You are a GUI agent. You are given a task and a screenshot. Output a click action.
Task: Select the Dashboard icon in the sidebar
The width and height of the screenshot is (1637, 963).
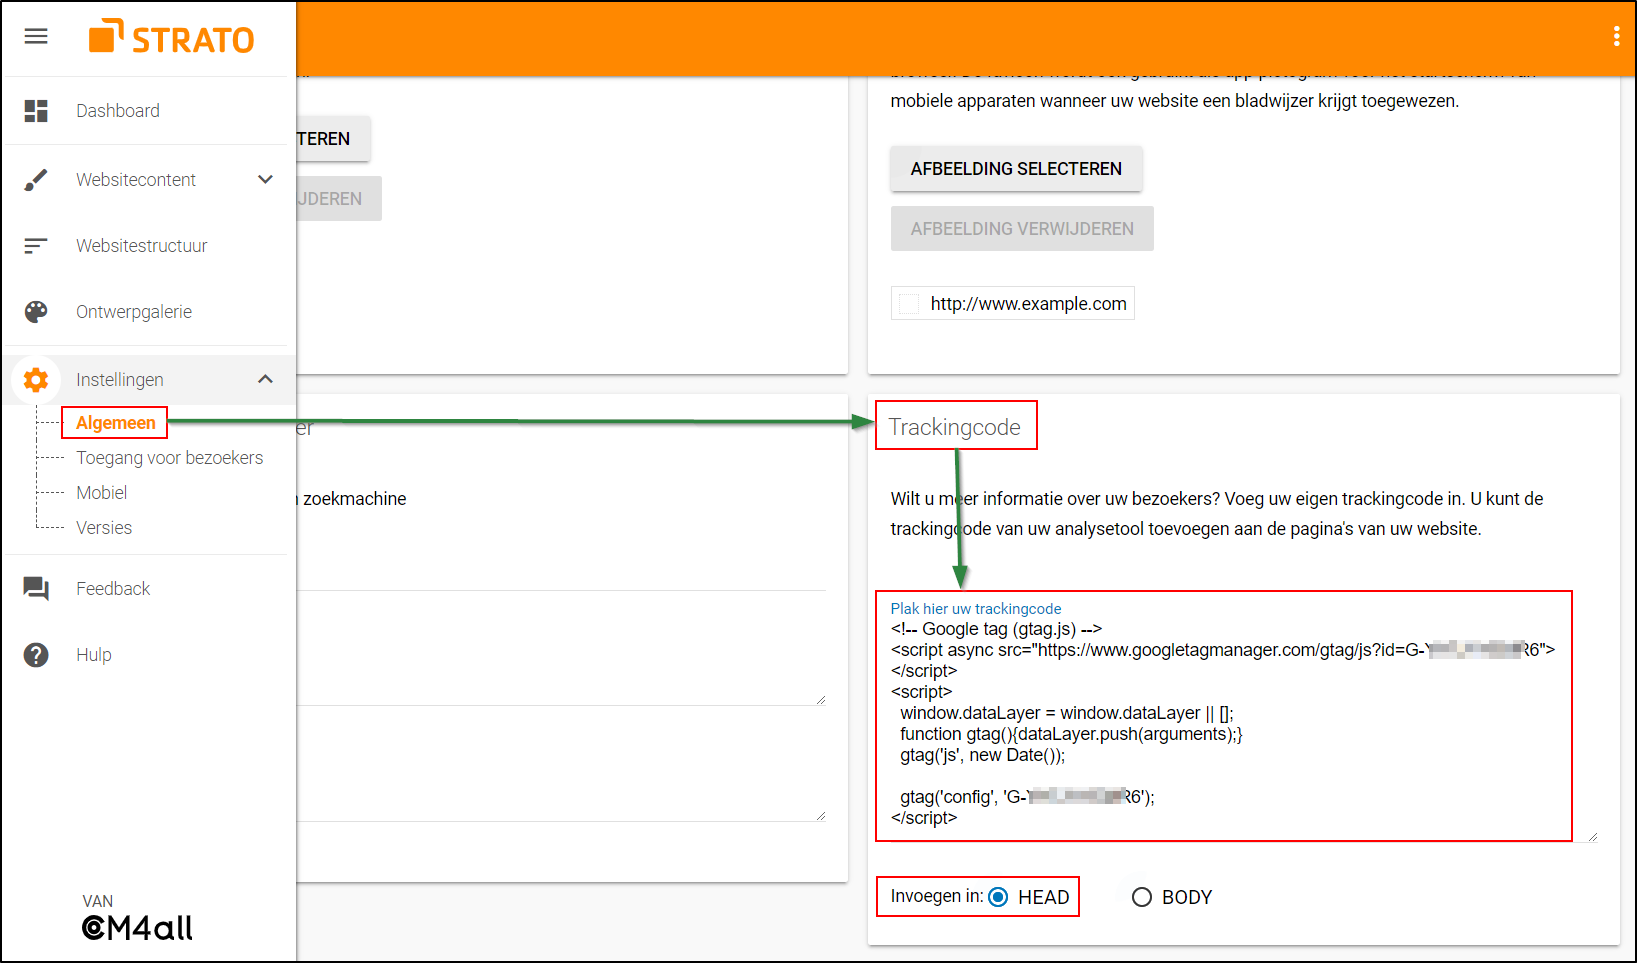(x=36, y=111)
